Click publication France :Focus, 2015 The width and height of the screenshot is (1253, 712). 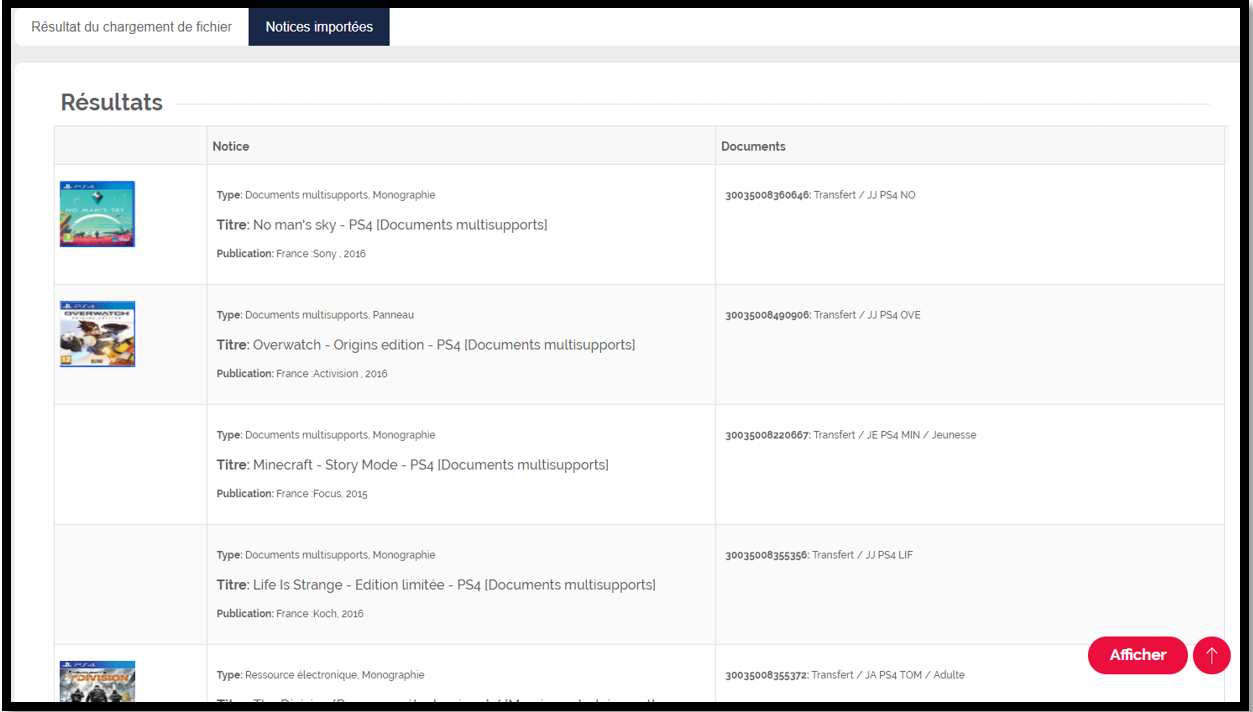point(292,494)
